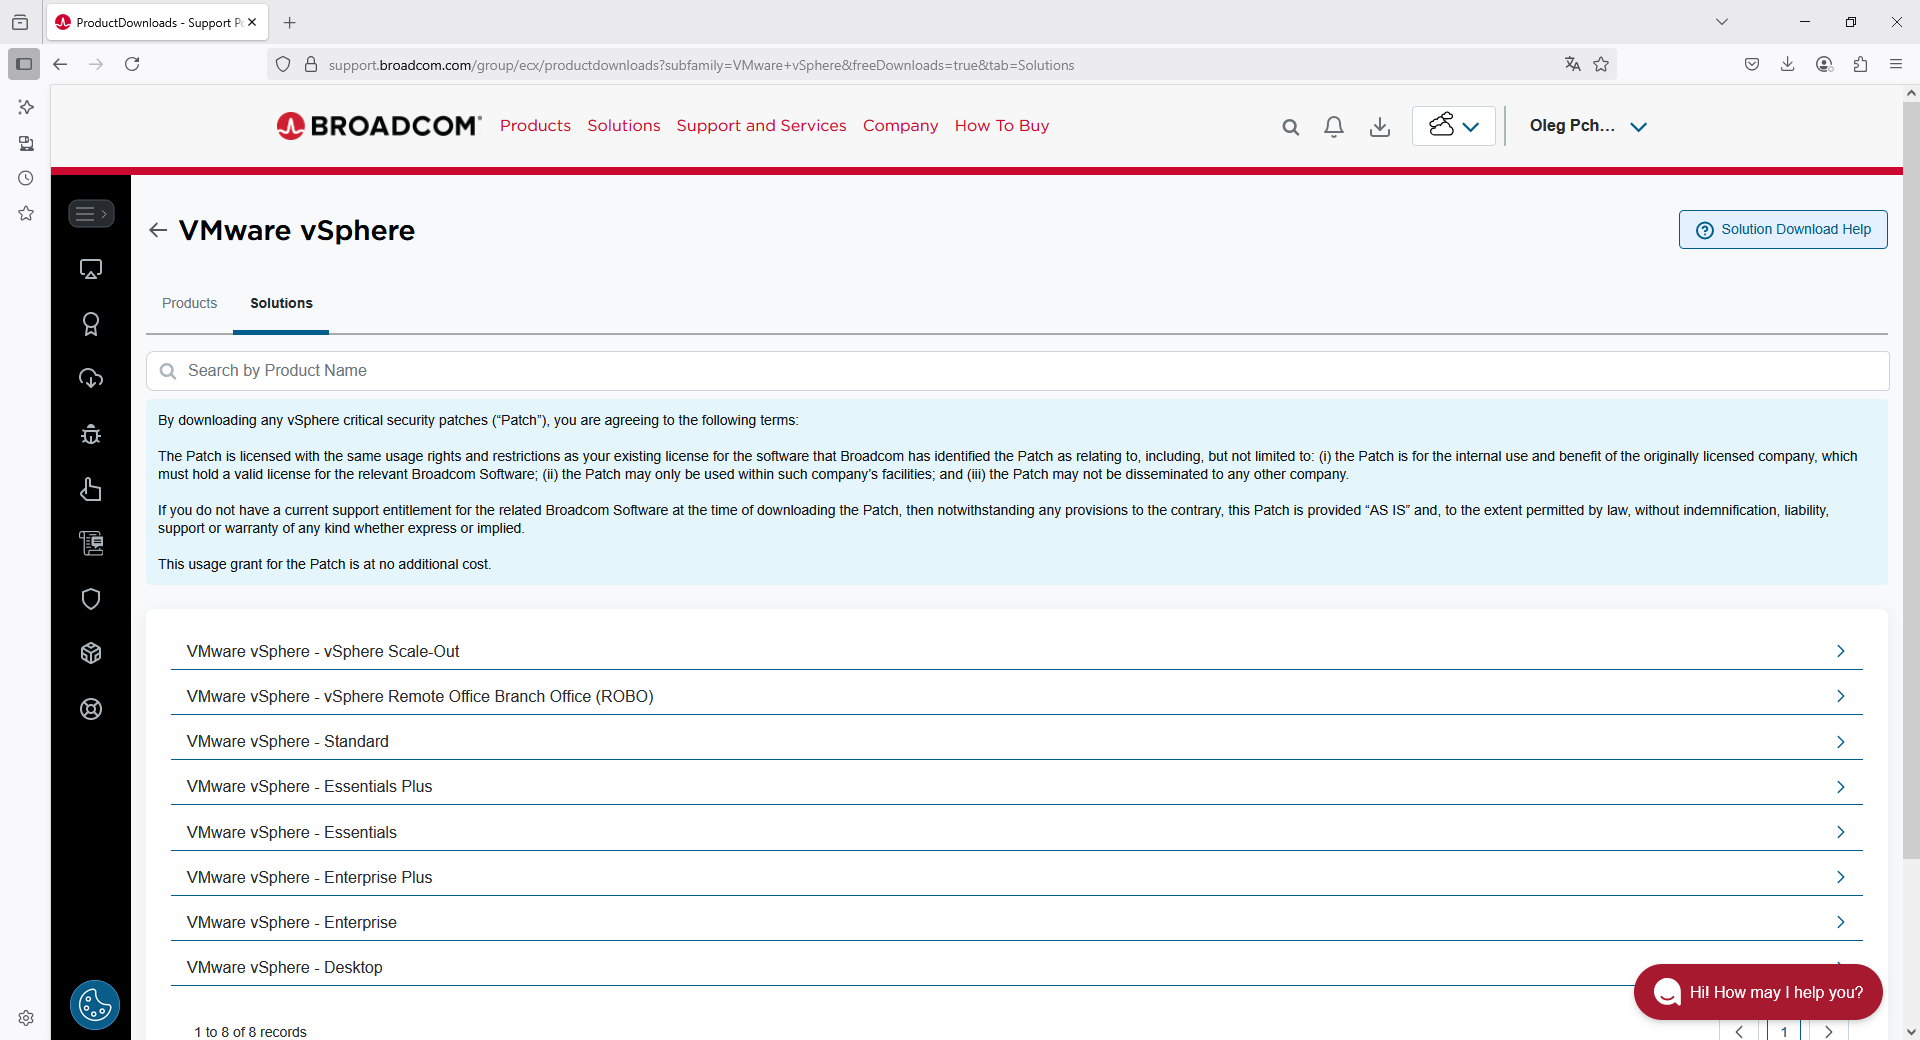Image resolution: width=1920 pixels, height=1040 pixels.
Task: Open the list all tabs dropdown arrow
Action: 1722,22
